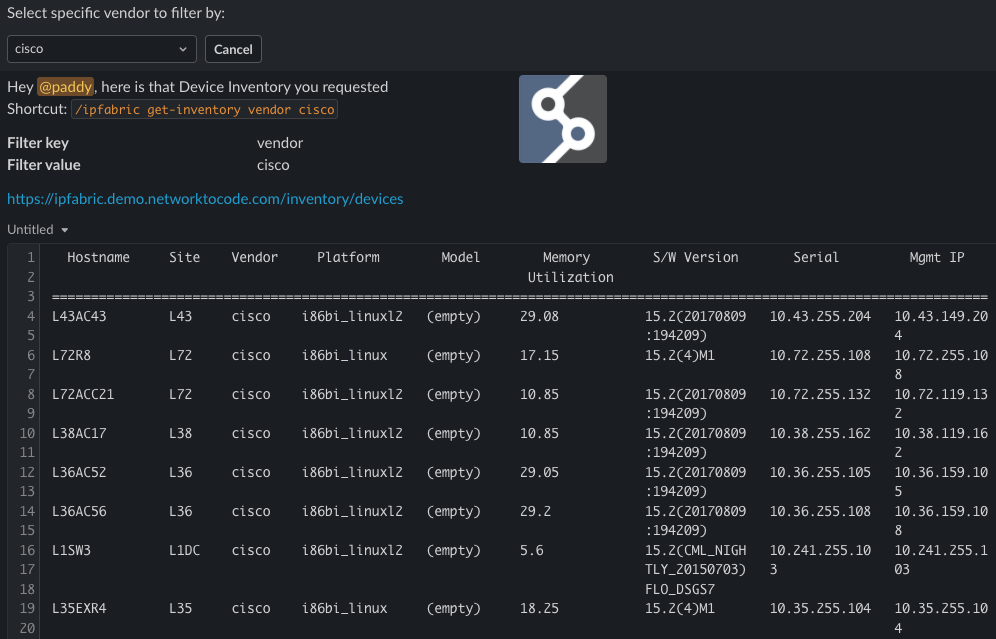Click site L43 in L43AC43 row

[x=180, y=316]
